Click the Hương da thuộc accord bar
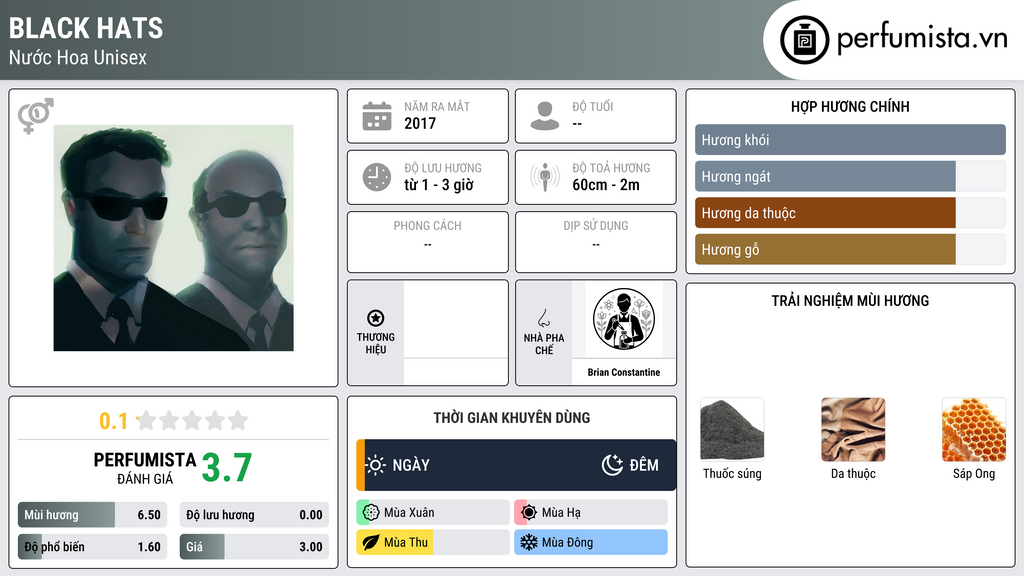Screen dimensions: 1024x576 pos(850,213)
